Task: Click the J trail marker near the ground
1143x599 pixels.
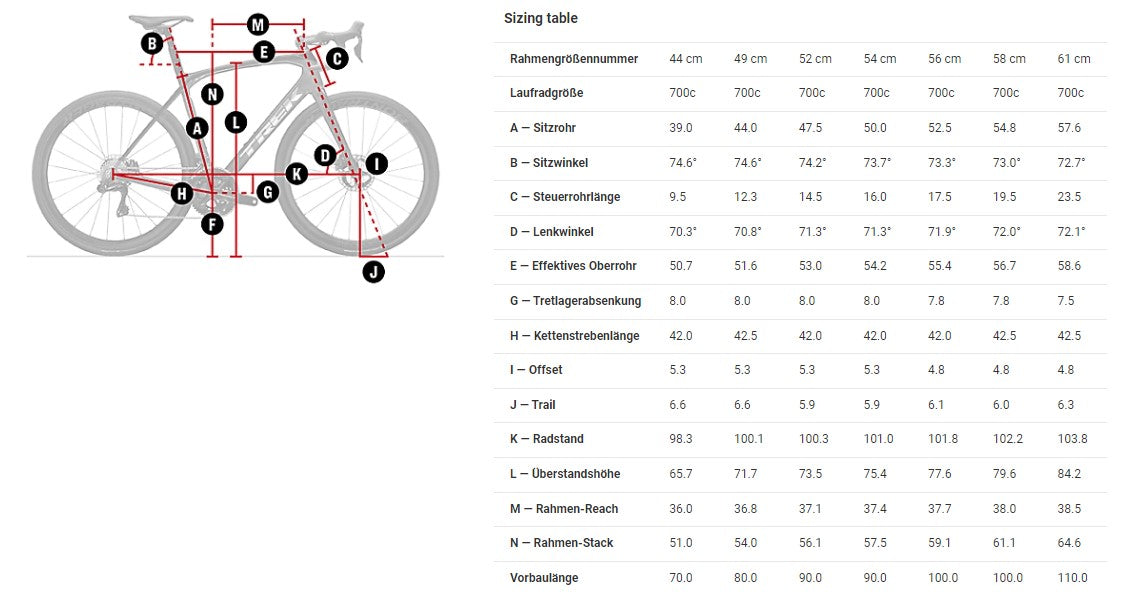Action: point(373,270)
